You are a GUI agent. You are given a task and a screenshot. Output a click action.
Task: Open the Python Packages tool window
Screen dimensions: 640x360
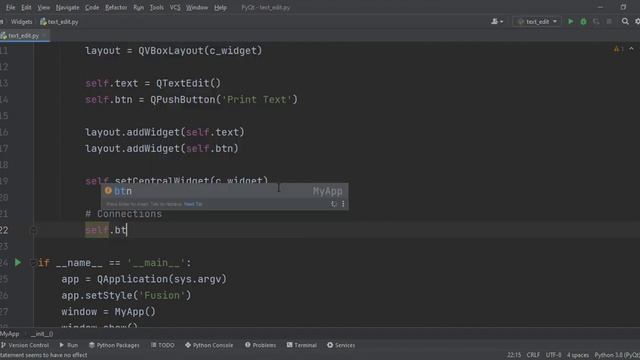[x=114, y=345]
